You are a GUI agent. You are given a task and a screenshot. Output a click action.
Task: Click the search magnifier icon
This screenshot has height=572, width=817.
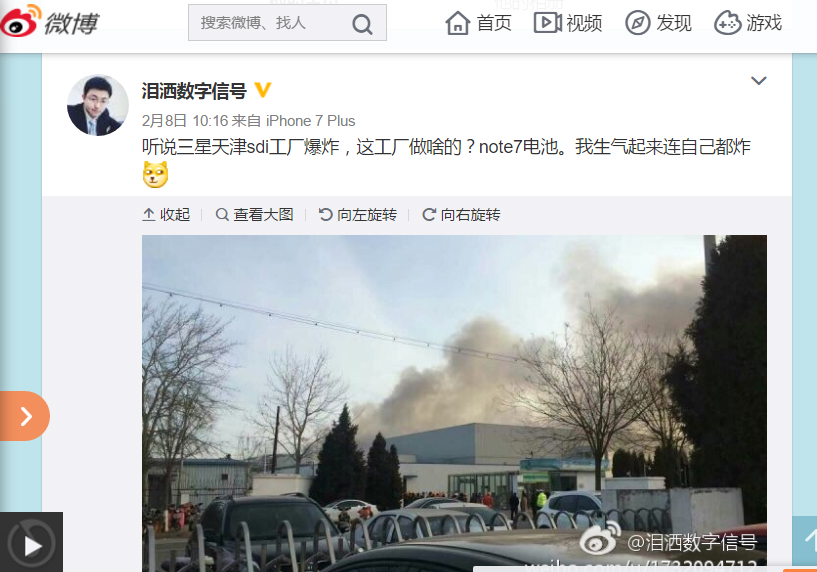[362, 24]
